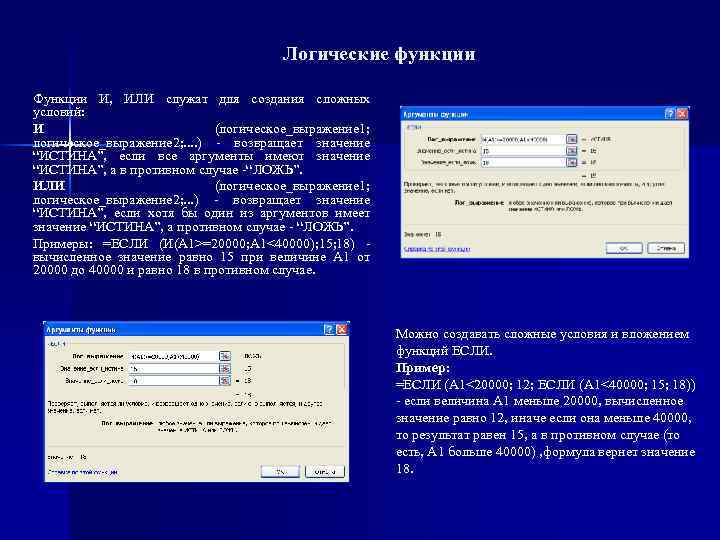Click OK in the upper dialog
The image size is (720, 540).
(624, 248)
